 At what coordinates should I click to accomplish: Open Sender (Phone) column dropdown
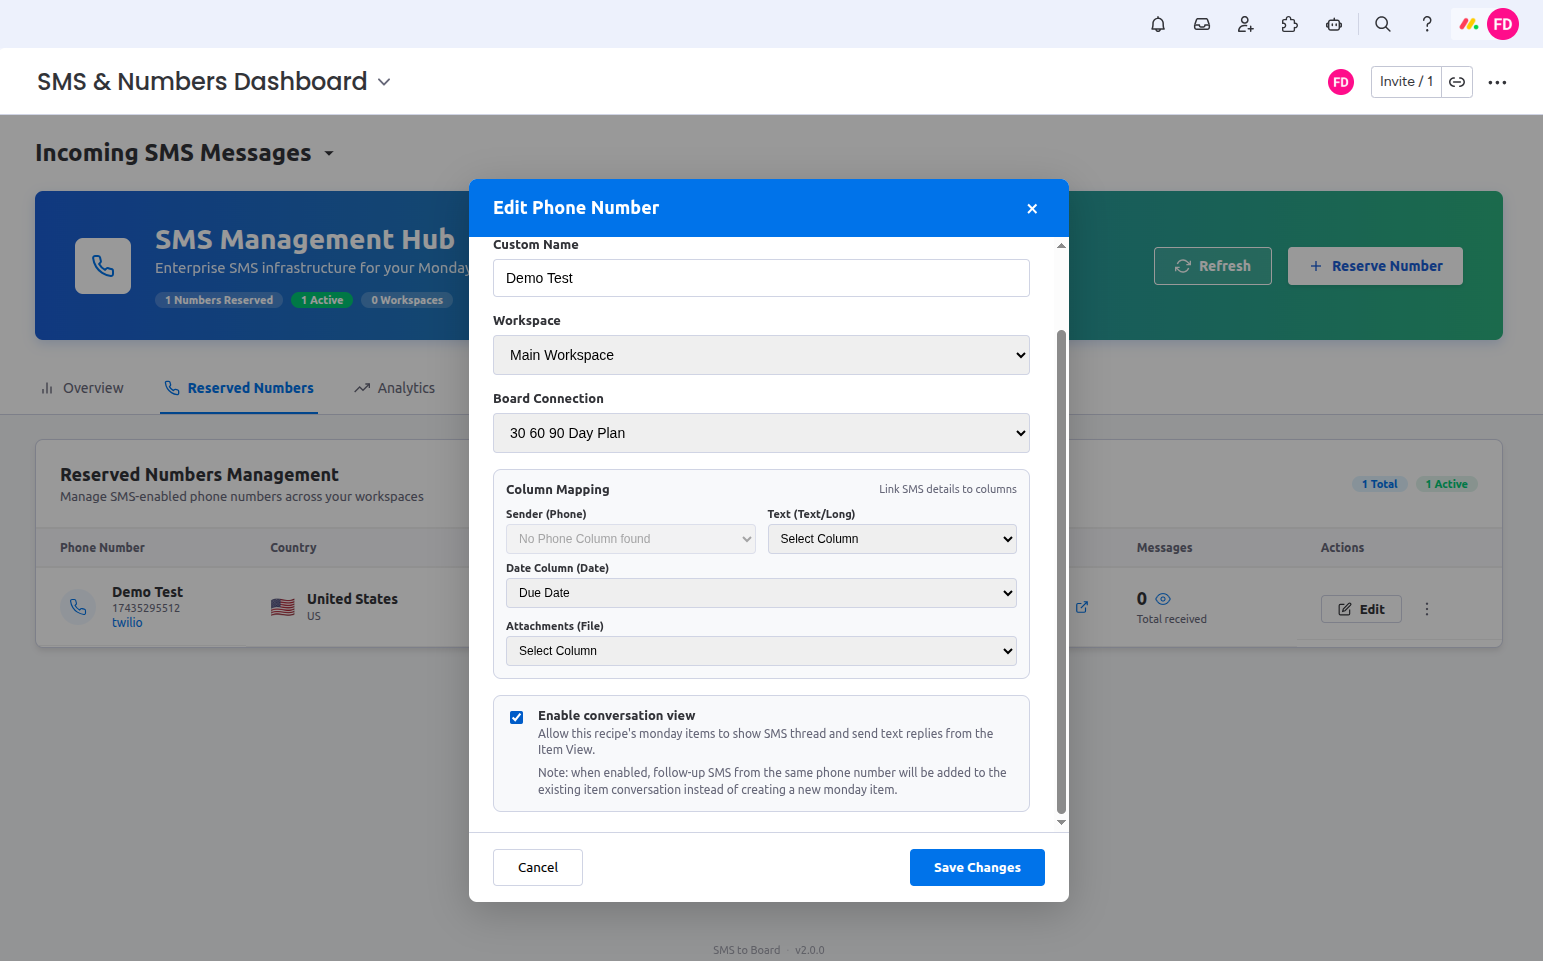click(x=631, y=539)
